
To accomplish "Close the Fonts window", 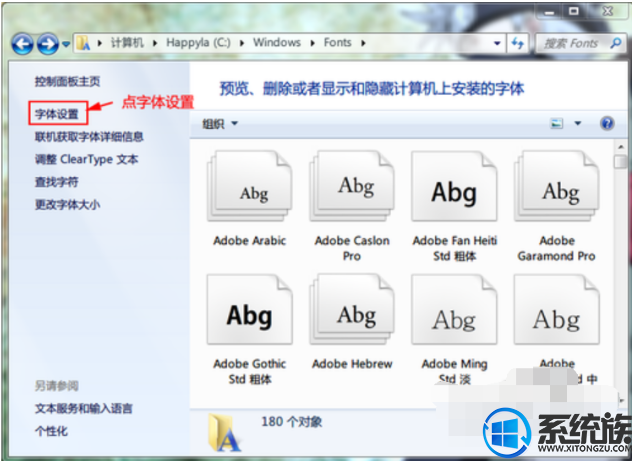I will pos(607,12).
